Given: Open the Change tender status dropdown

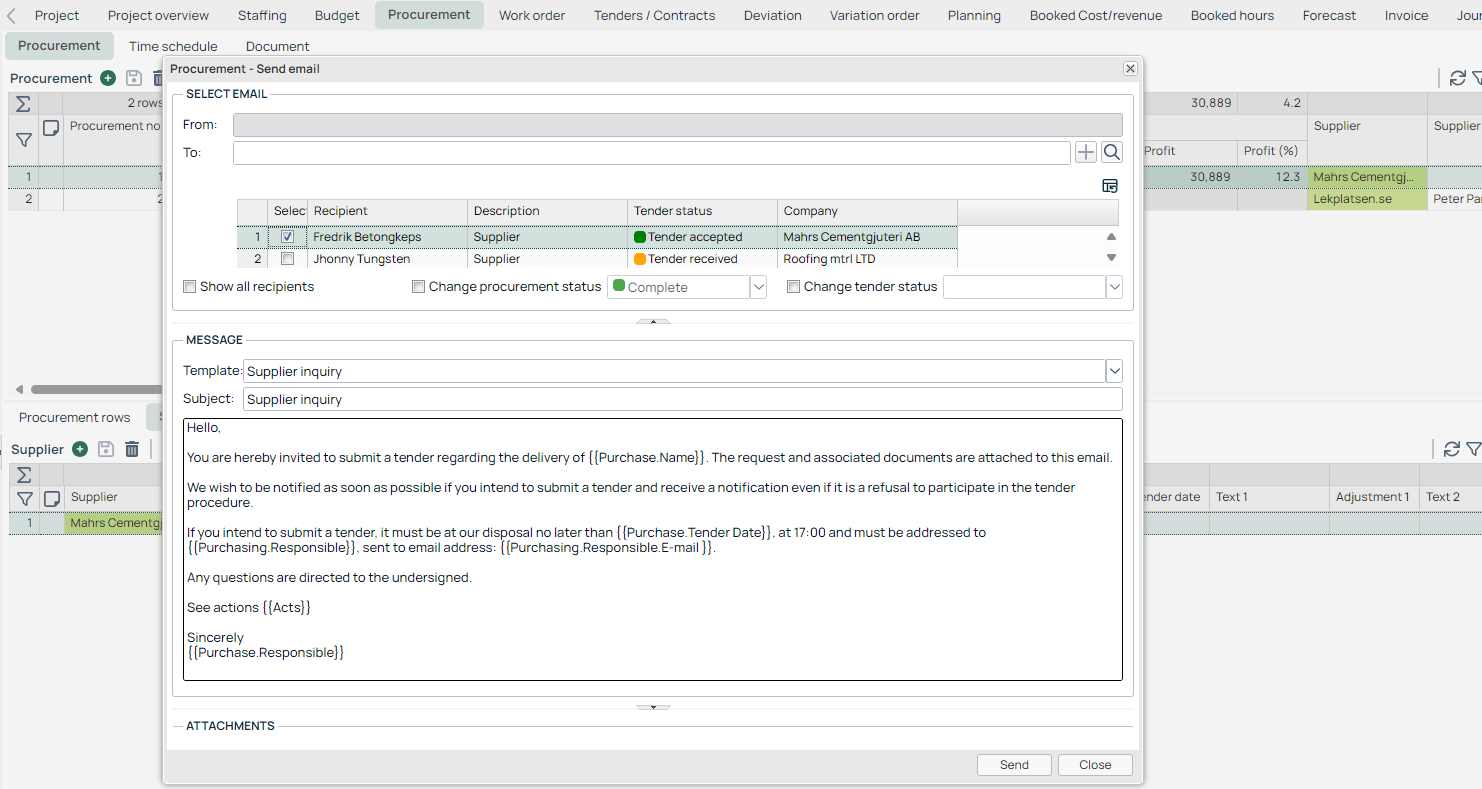Looking at the screenshot, I should [1114, 287].
